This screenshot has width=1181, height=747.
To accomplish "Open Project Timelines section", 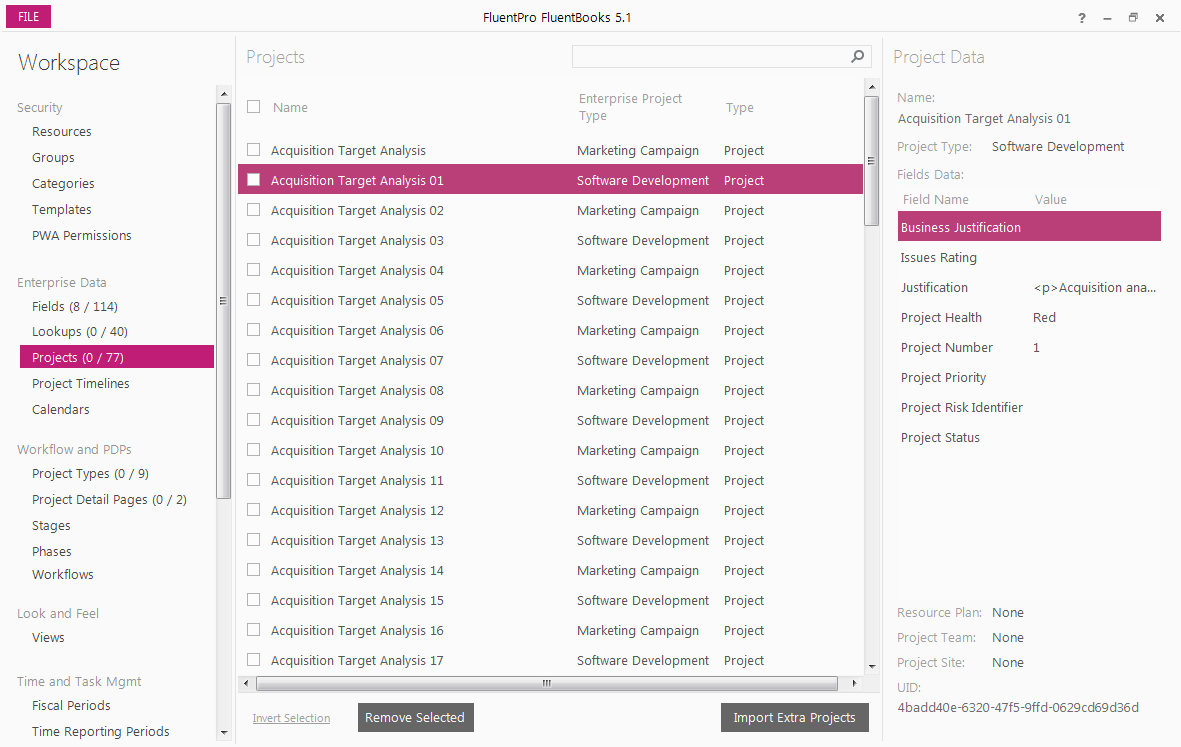I will pos(81,383).
